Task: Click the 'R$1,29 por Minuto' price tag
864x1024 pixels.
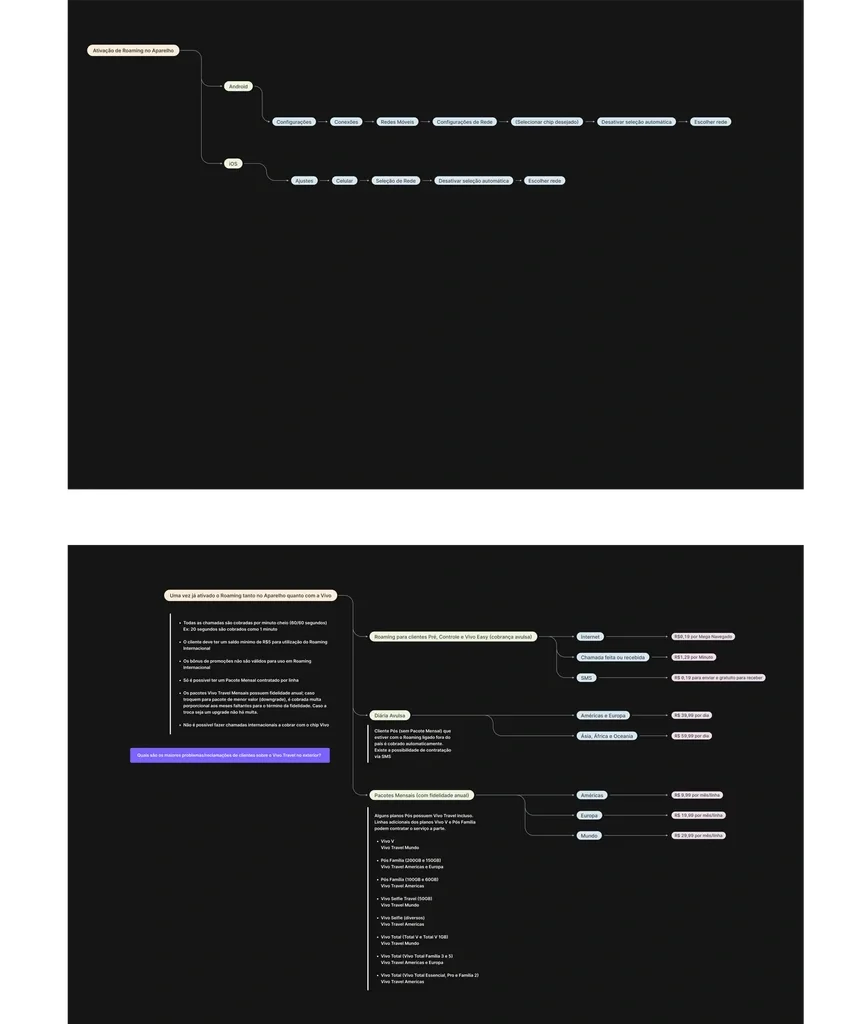Action: tap(694, 657)
